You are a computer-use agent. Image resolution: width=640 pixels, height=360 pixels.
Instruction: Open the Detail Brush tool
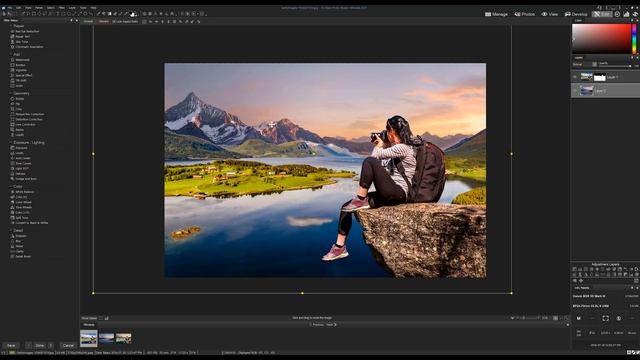(x=22, y=256)
